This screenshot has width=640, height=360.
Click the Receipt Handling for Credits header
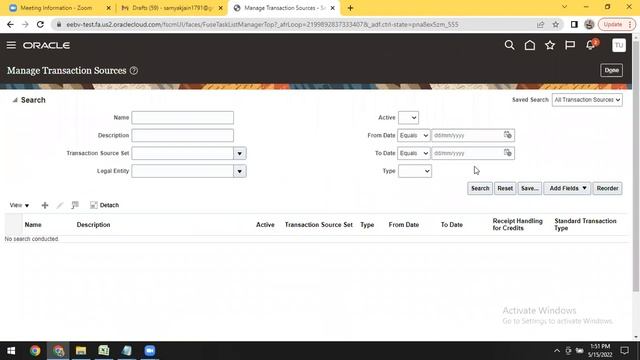point(518,224)
